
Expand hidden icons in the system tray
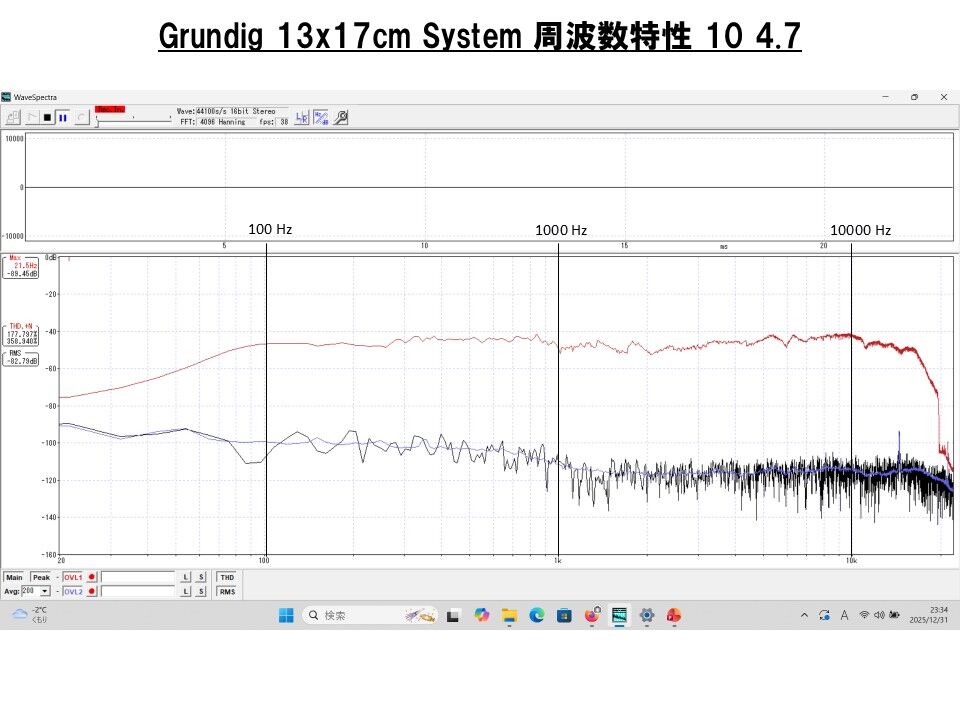(x=805, y=615)
